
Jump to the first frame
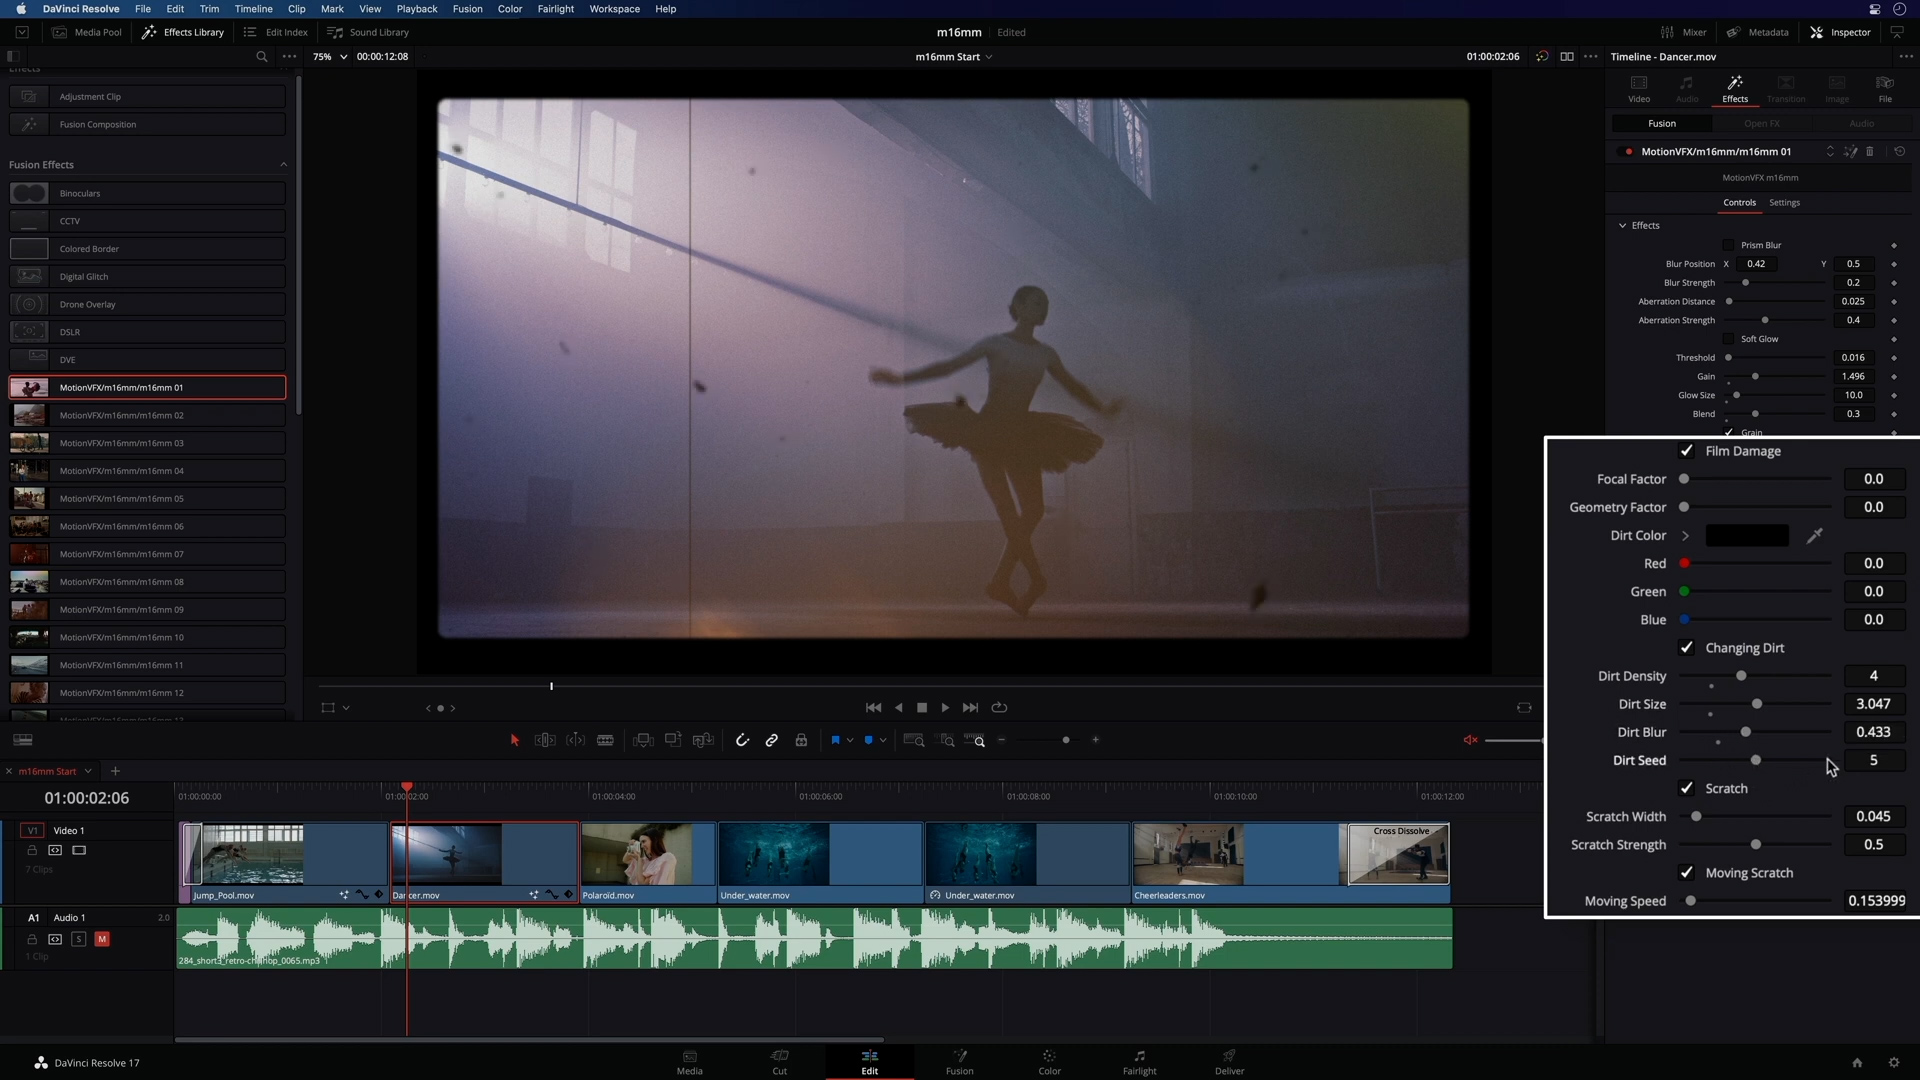(873, 708)
